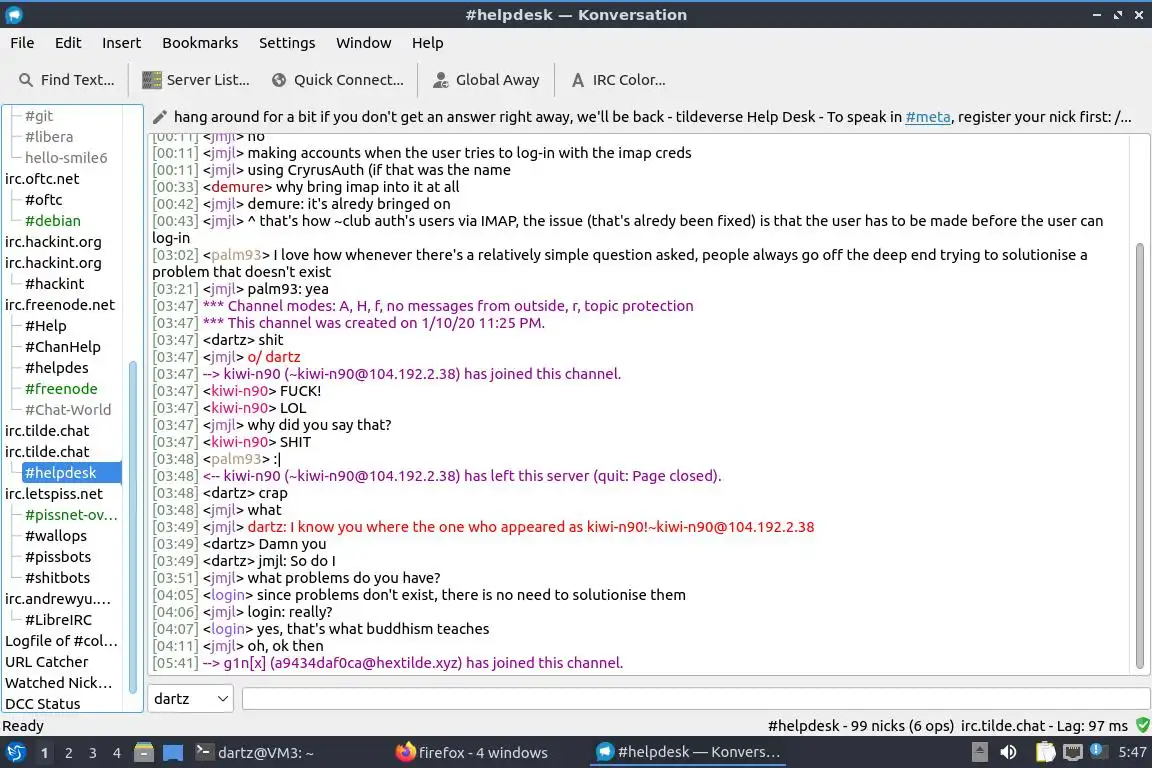
Task: Click the Find Text magnifier icon
Action: (x=26, y=80)
